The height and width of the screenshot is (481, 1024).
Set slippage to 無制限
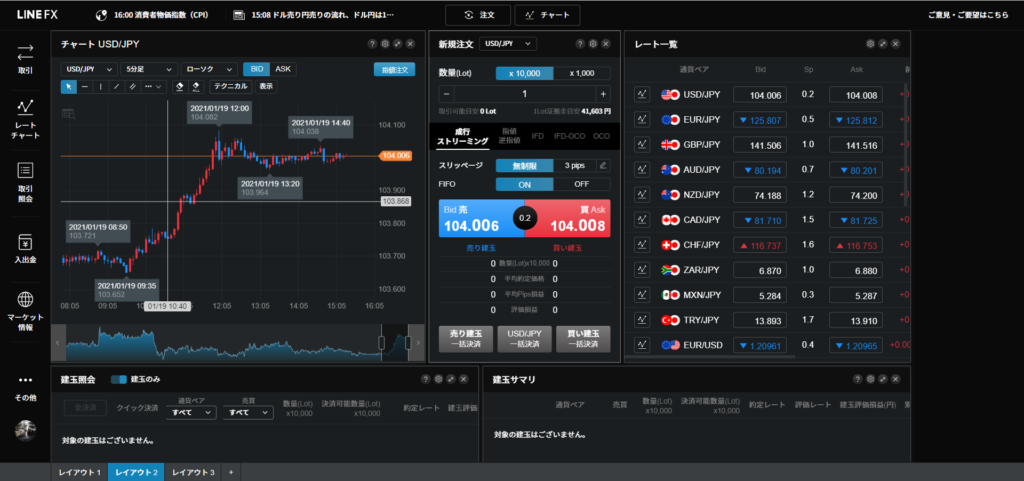tap(524, 165)
